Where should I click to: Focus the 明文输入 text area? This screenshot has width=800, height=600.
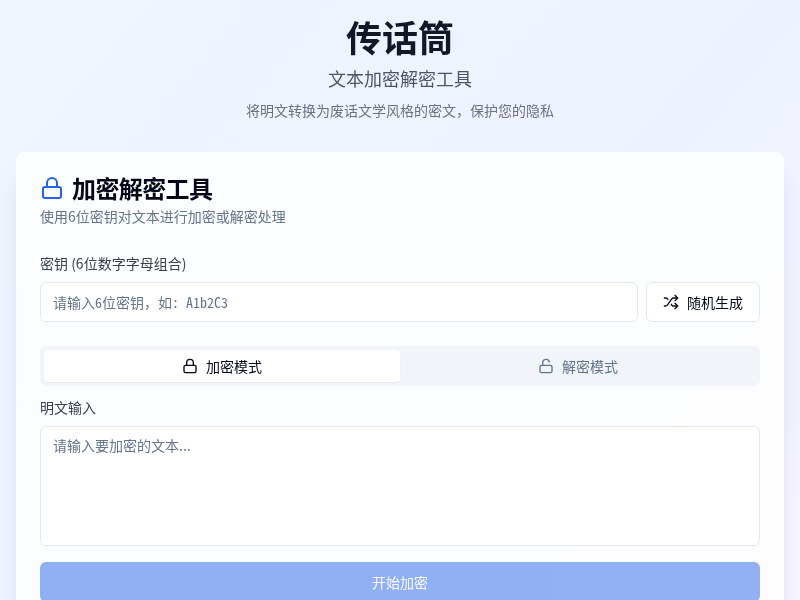(x=400, y=486)
